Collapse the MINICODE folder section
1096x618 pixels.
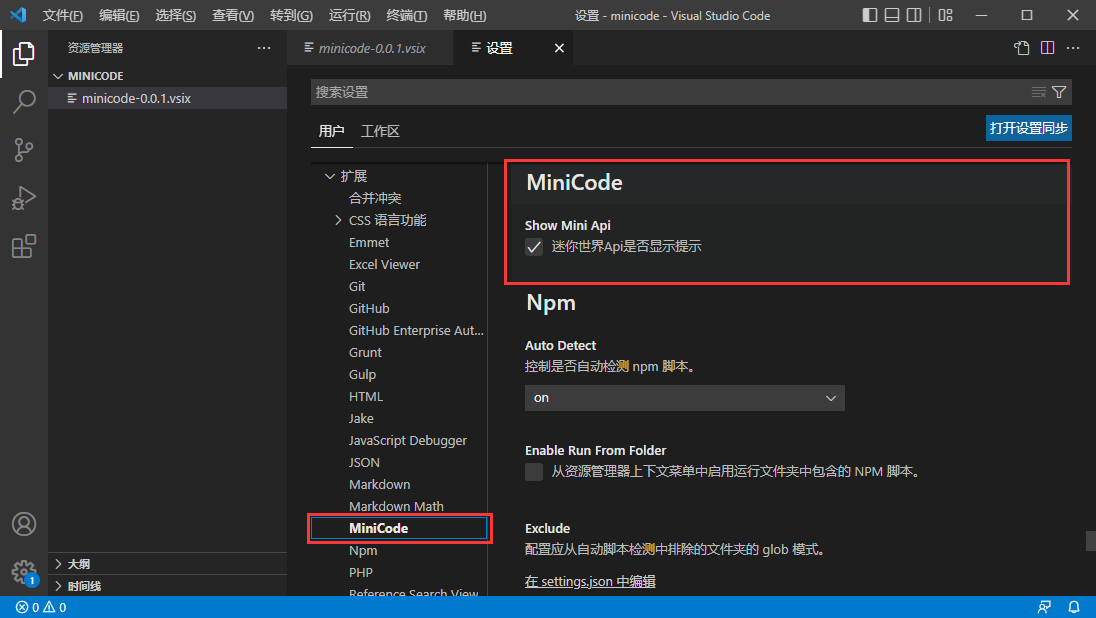58,76
